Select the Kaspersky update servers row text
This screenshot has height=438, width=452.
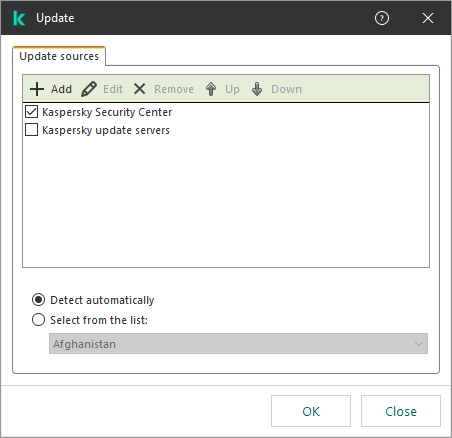[106, 130]
